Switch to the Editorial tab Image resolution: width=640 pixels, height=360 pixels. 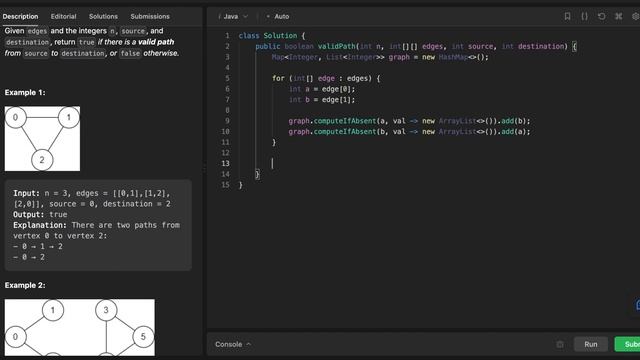click(63, 16)
